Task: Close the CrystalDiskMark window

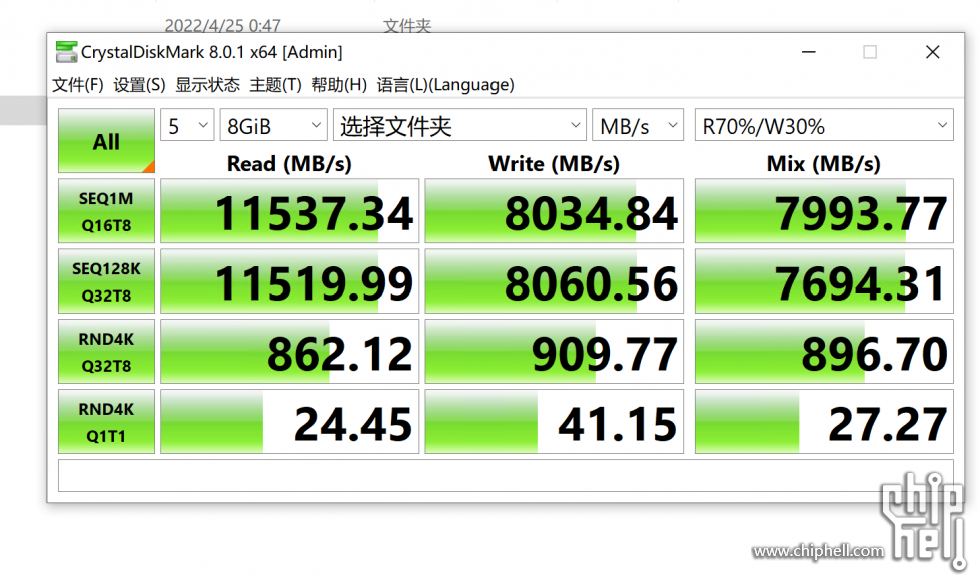Action: coord(932,52)
